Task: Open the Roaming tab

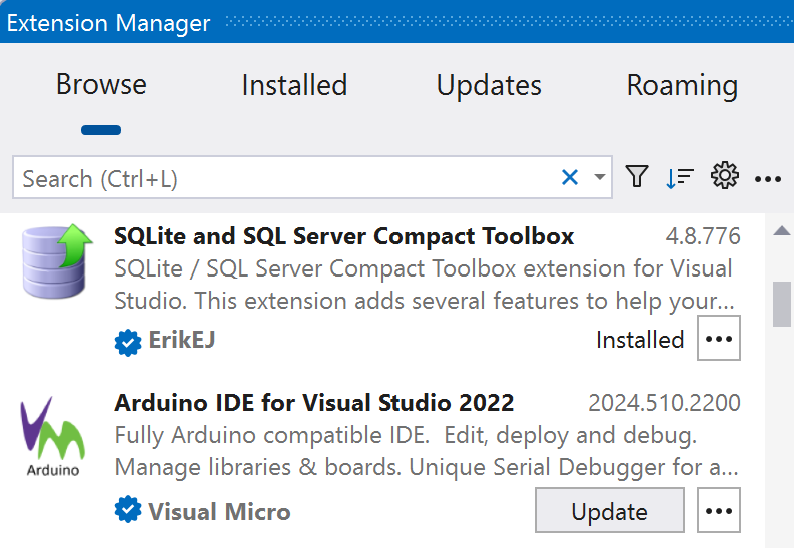Action: click(682, 86)
